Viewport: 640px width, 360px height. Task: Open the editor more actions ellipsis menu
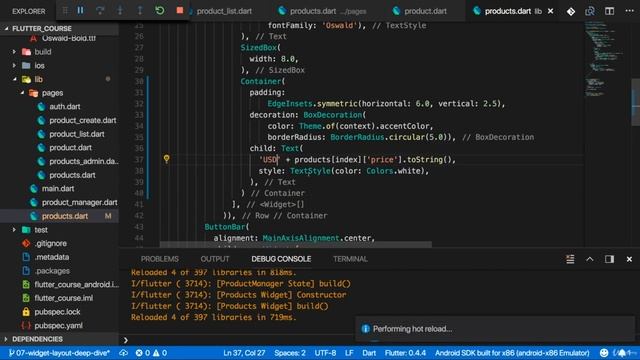click(x=629, y=11)
